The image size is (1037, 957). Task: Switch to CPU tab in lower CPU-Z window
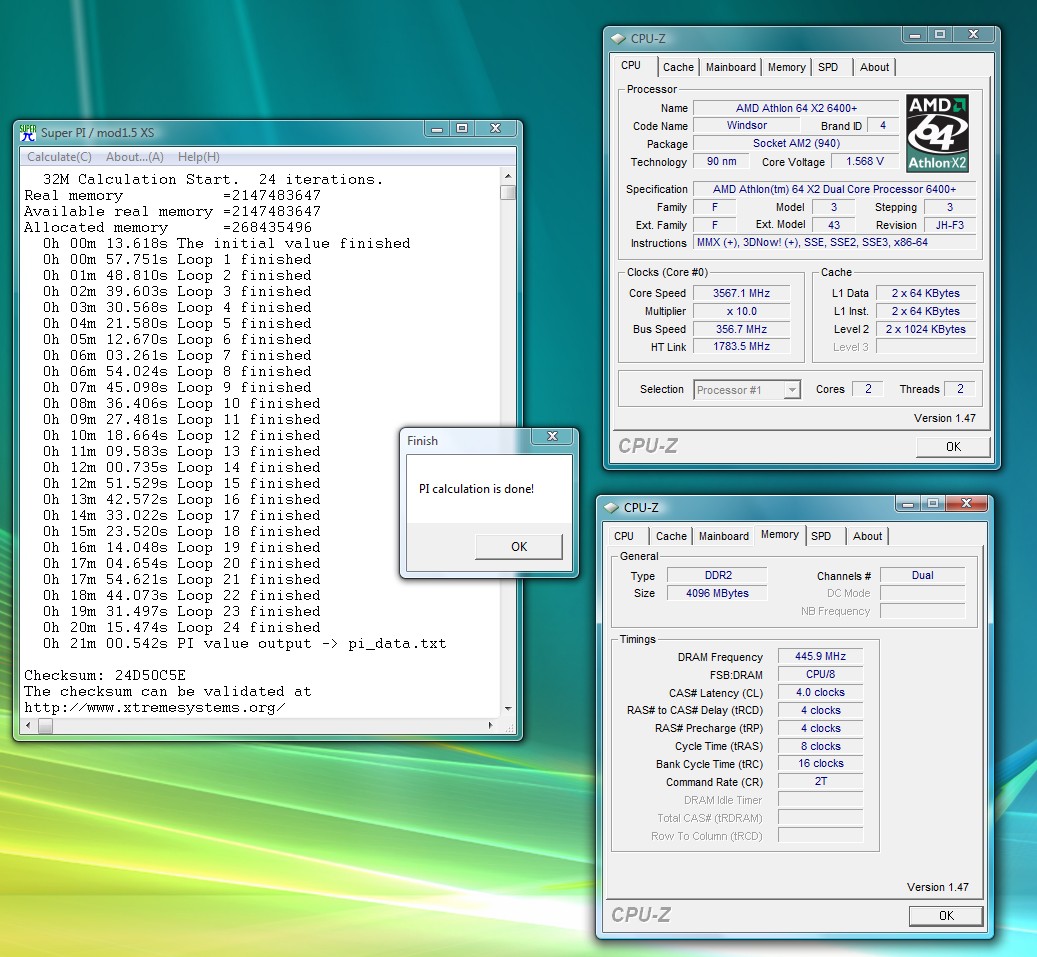point(624,536)
